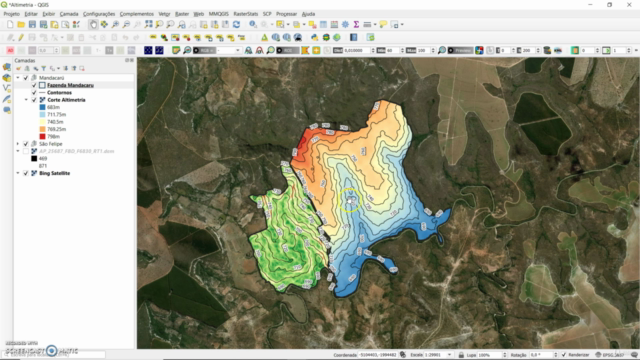Open the Projeto menu

point(11,14)
